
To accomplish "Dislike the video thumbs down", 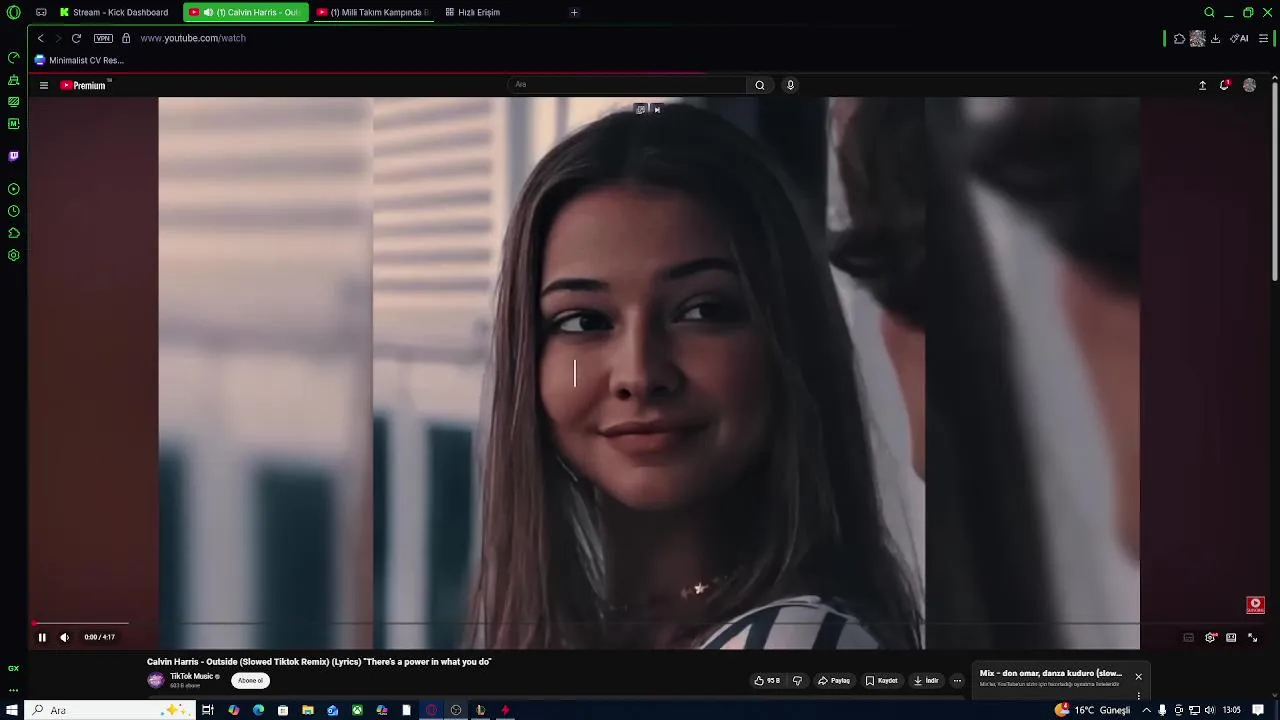I will (797, 680).
